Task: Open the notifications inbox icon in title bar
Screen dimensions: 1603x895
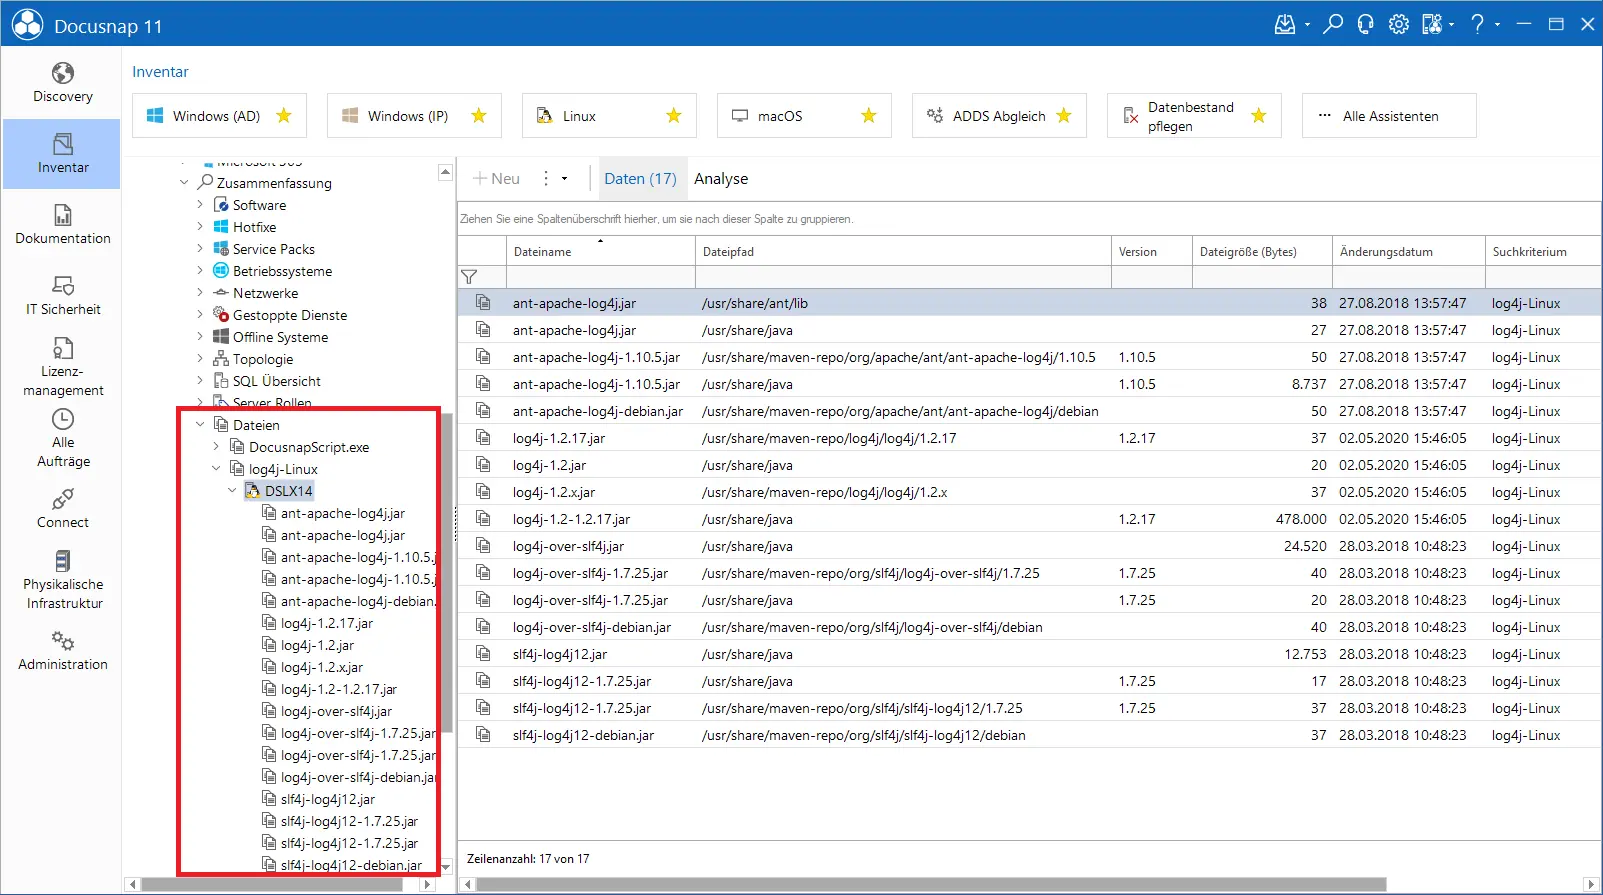Action: pos(1285,24)
